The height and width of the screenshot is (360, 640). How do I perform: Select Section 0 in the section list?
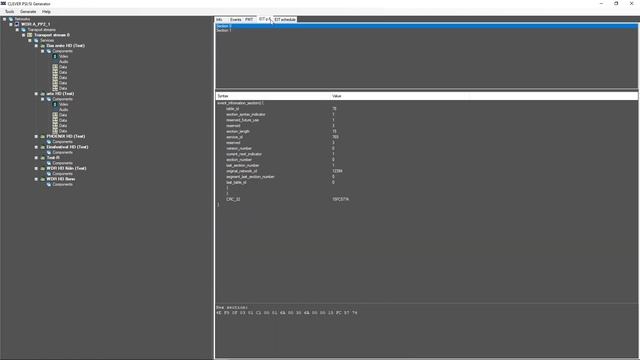click(426, 26)
